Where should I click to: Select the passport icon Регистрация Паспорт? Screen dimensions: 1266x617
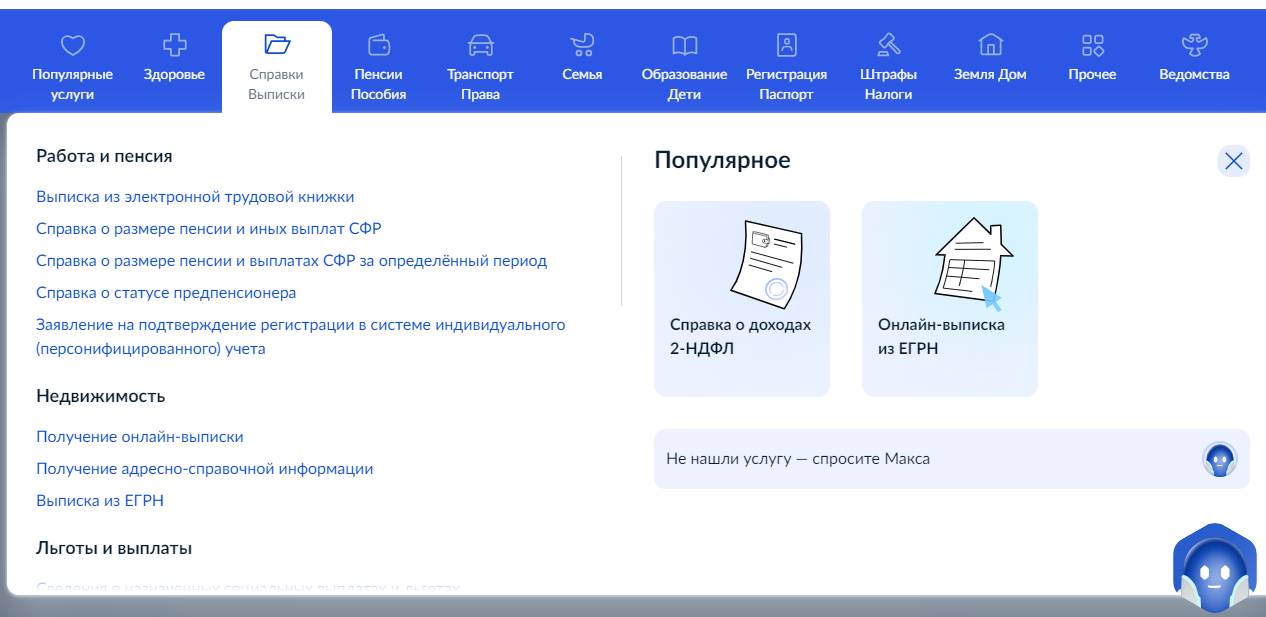pyautogui.click(x=787, y=45)
